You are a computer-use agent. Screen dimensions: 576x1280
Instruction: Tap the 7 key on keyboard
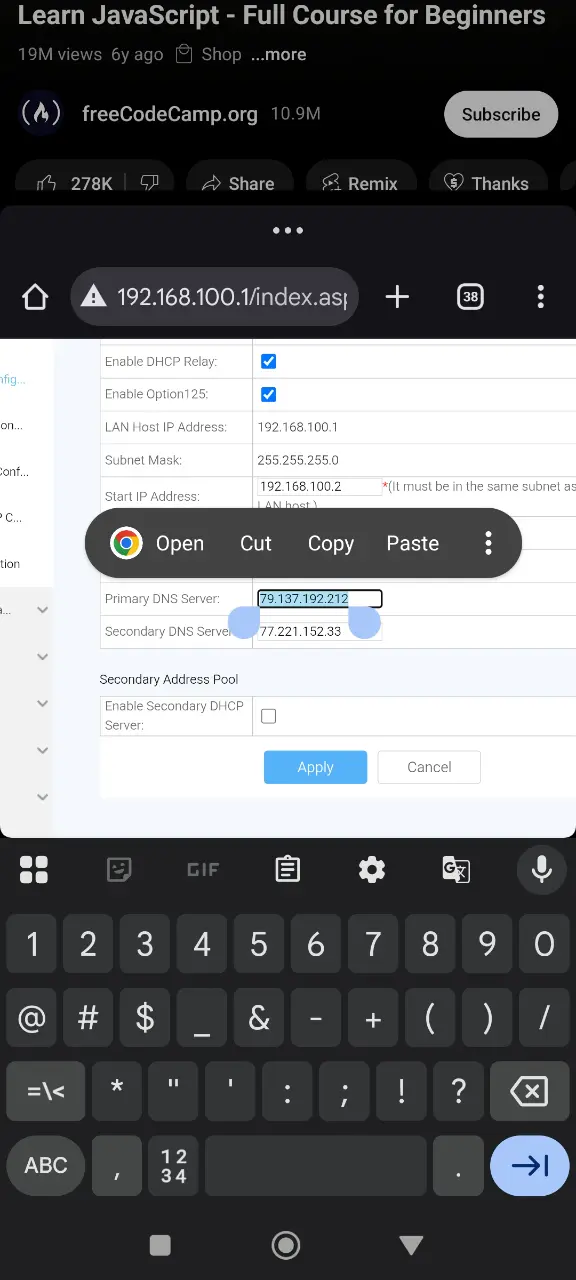(x=373, y=944)
